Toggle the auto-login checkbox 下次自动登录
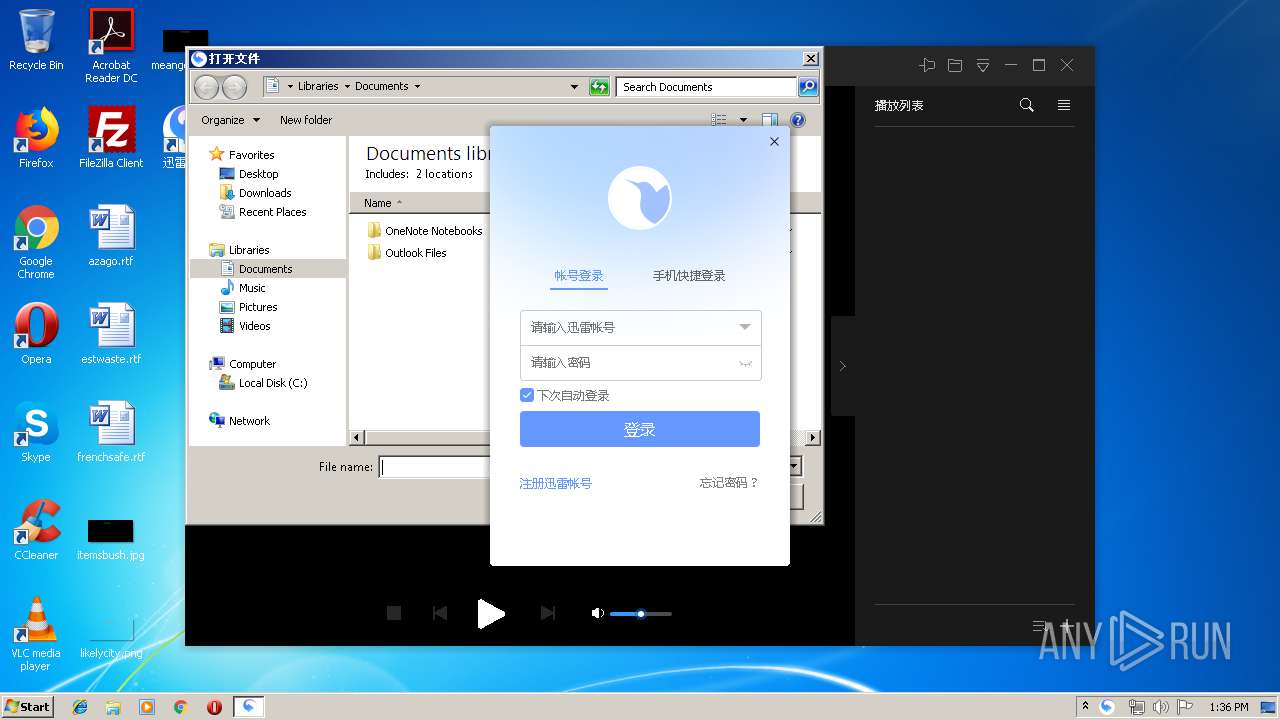The width and height of the screenshot is (1280, 720). [527, 395]
